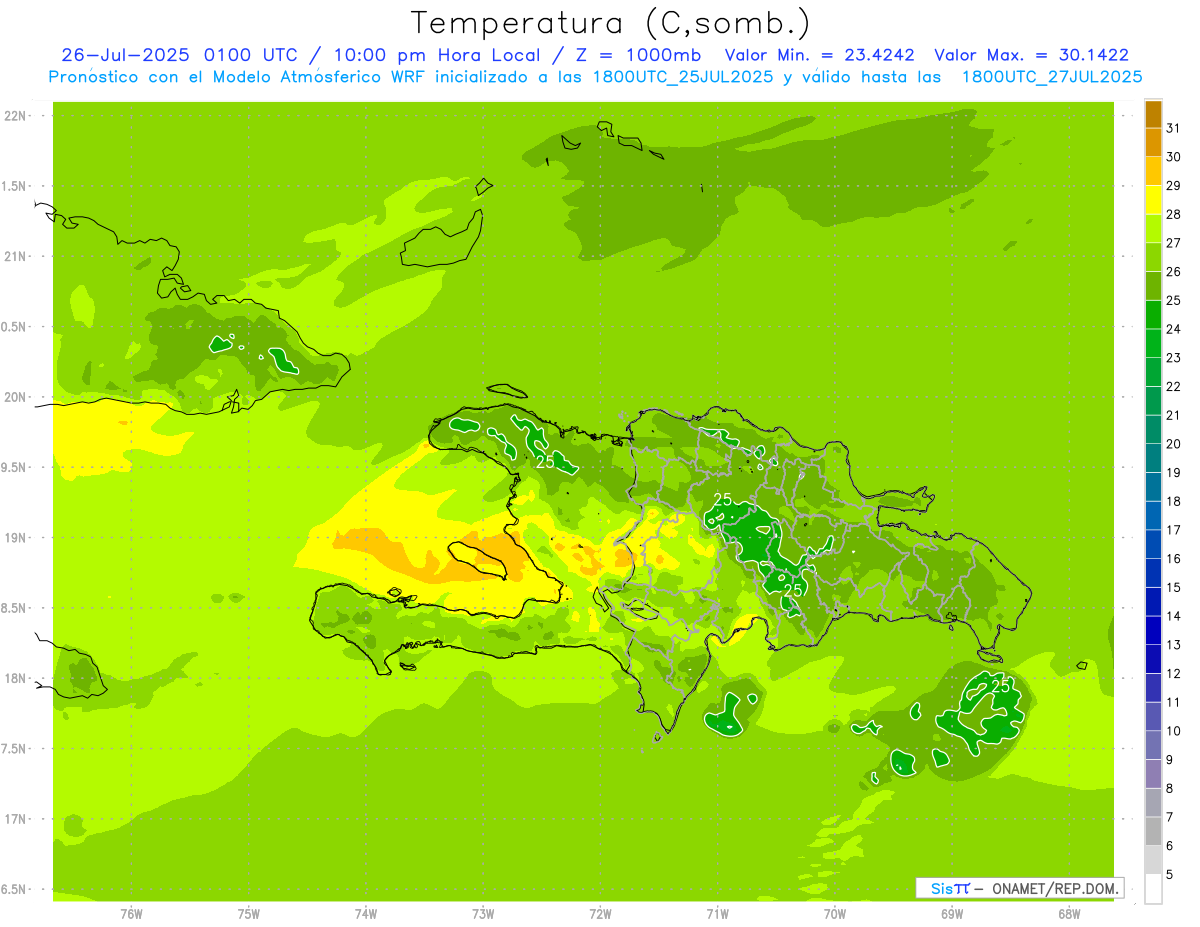This screenshot has width=1200, height=927.
Task: Click the legend value "11"
Action: click(1174, 703)
